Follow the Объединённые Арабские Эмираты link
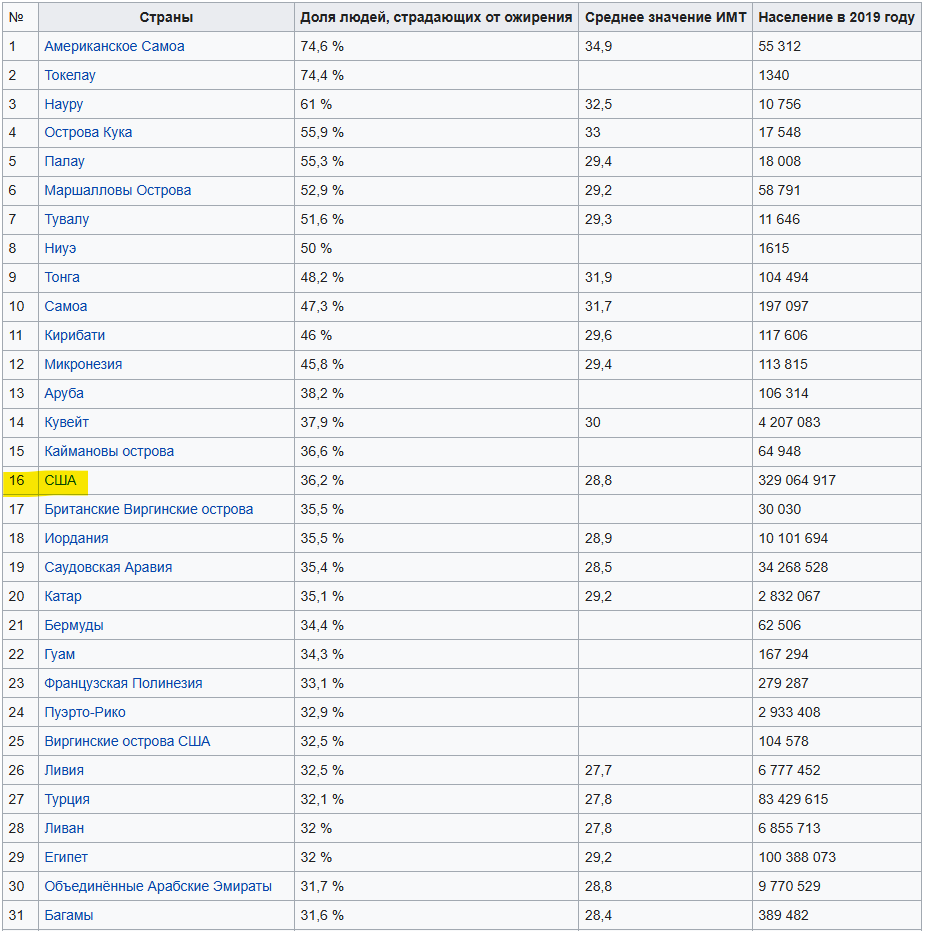 click(x=158, y=886)
